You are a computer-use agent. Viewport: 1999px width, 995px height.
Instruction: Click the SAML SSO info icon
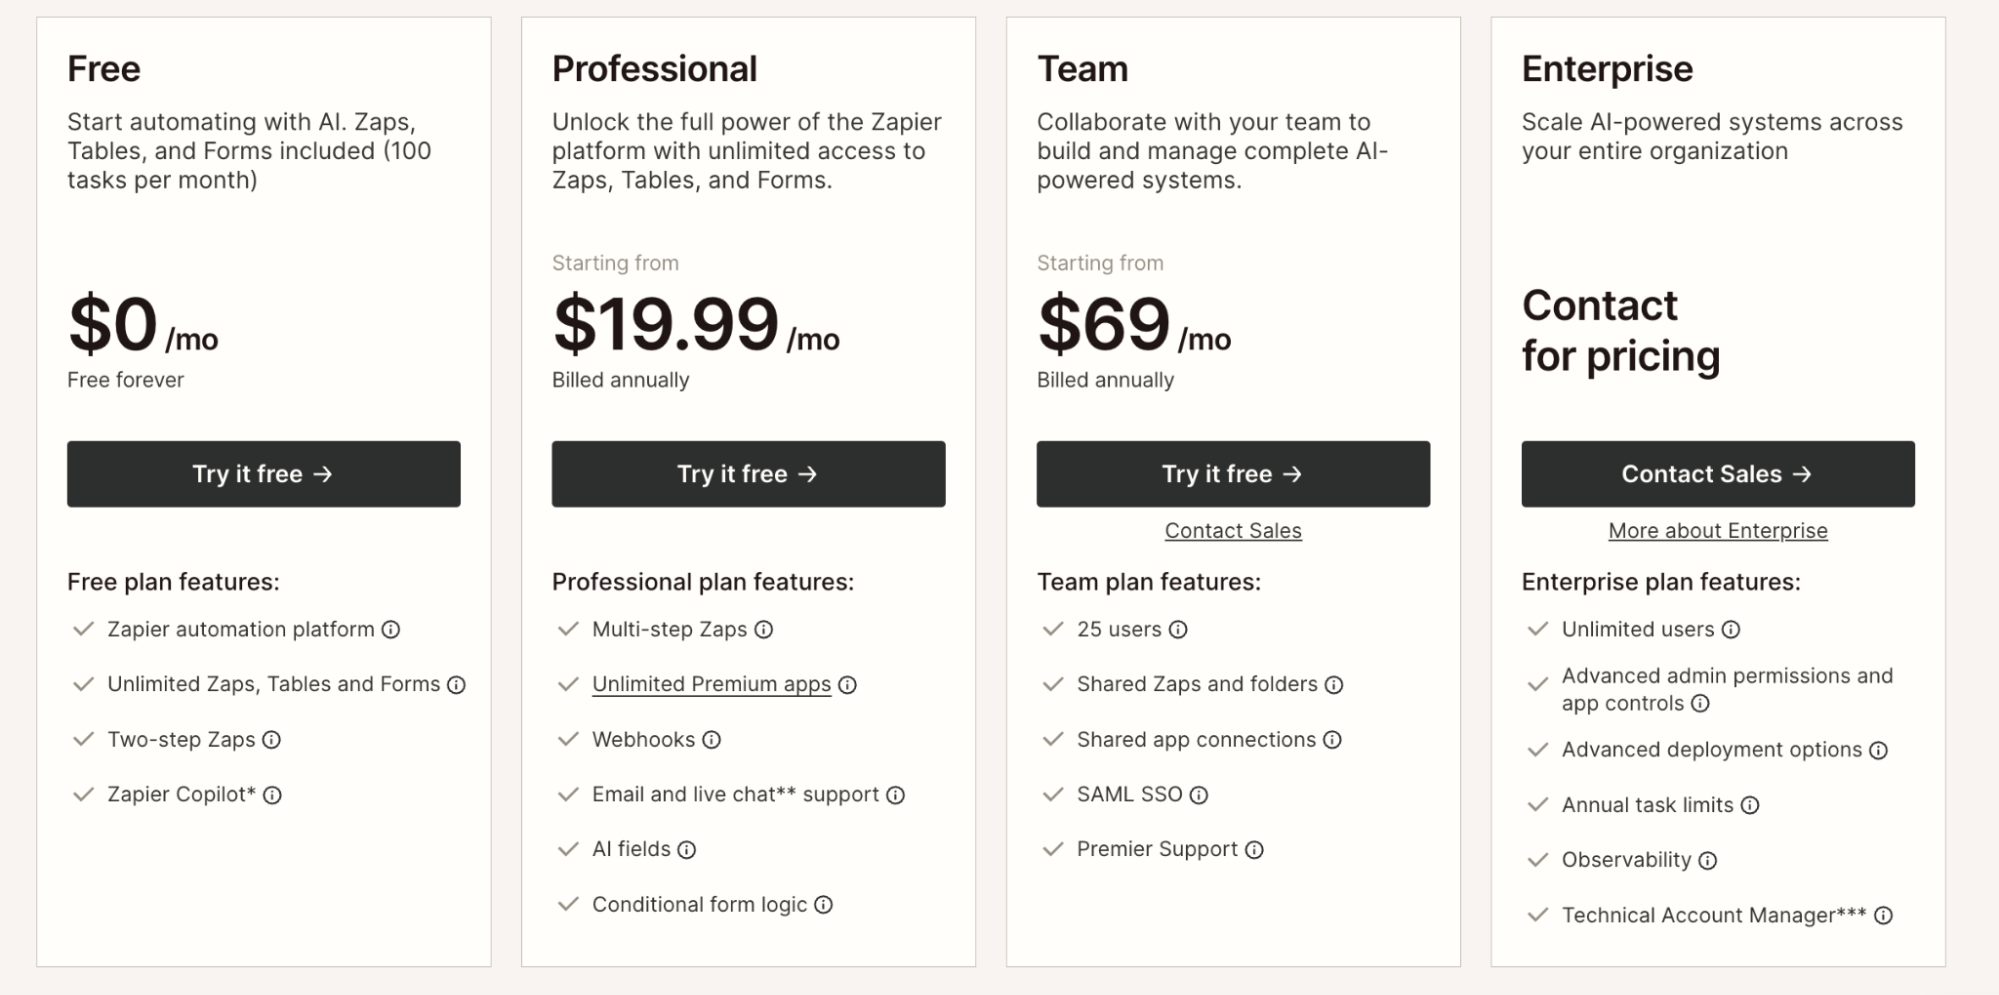(1198, 794)
